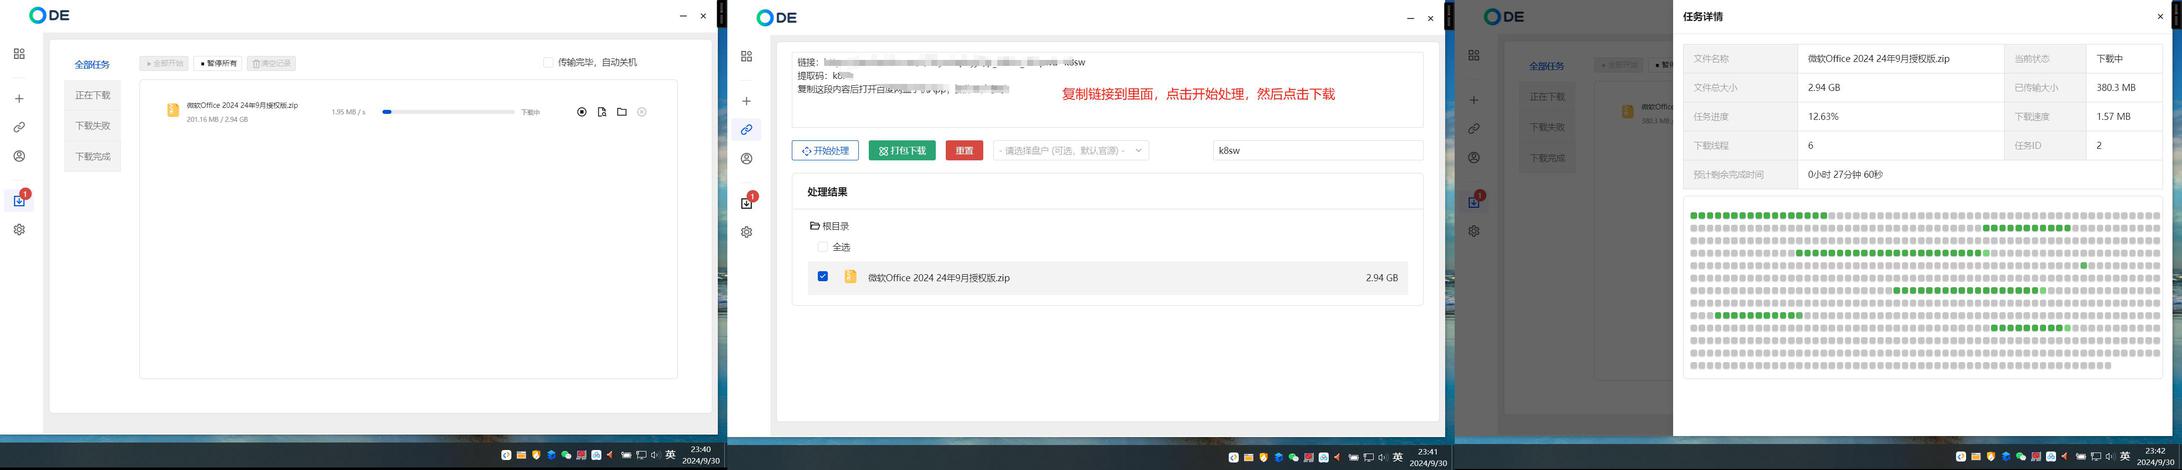Close the 任务详情 panel with the X
This screenshot has width=2182, height=470.
2160,16
